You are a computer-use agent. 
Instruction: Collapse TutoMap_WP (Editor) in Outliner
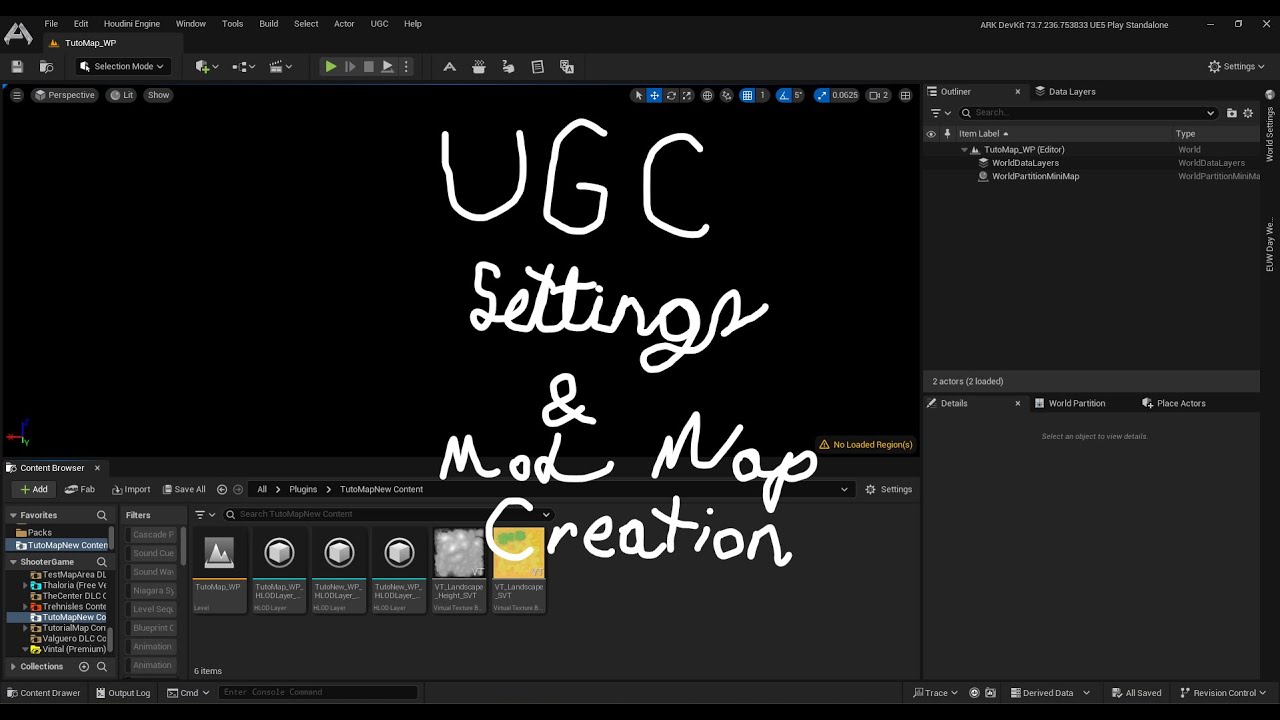[964, 150]
